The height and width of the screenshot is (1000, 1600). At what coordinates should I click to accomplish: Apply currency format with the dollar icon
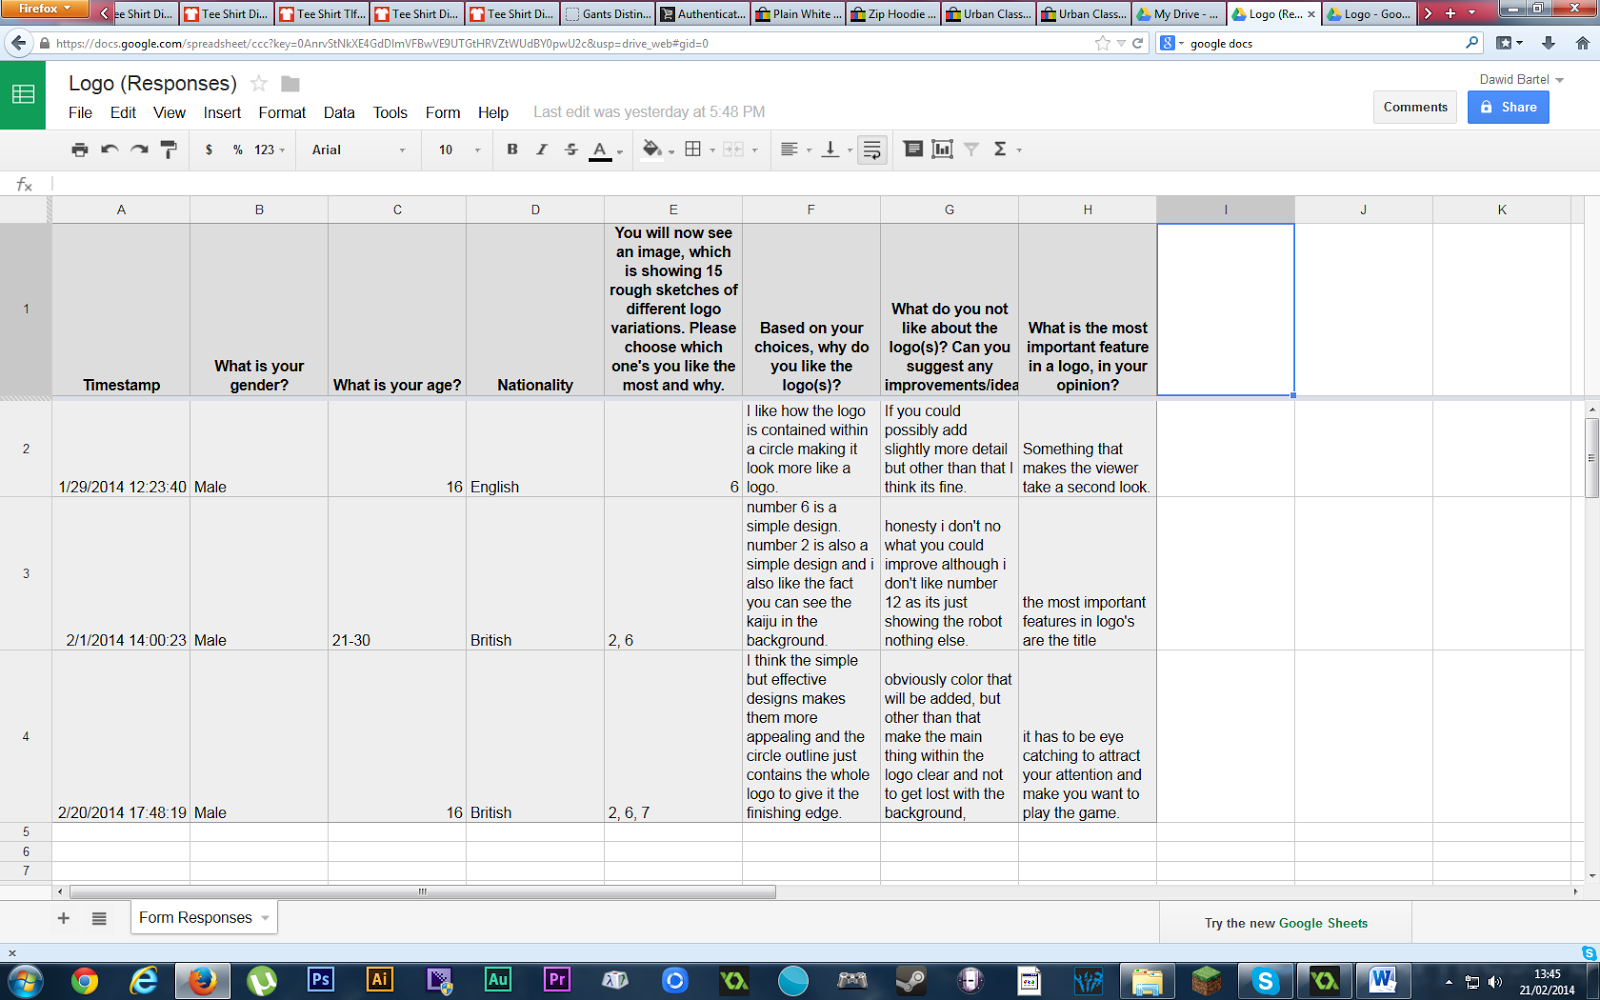(209, 149)
